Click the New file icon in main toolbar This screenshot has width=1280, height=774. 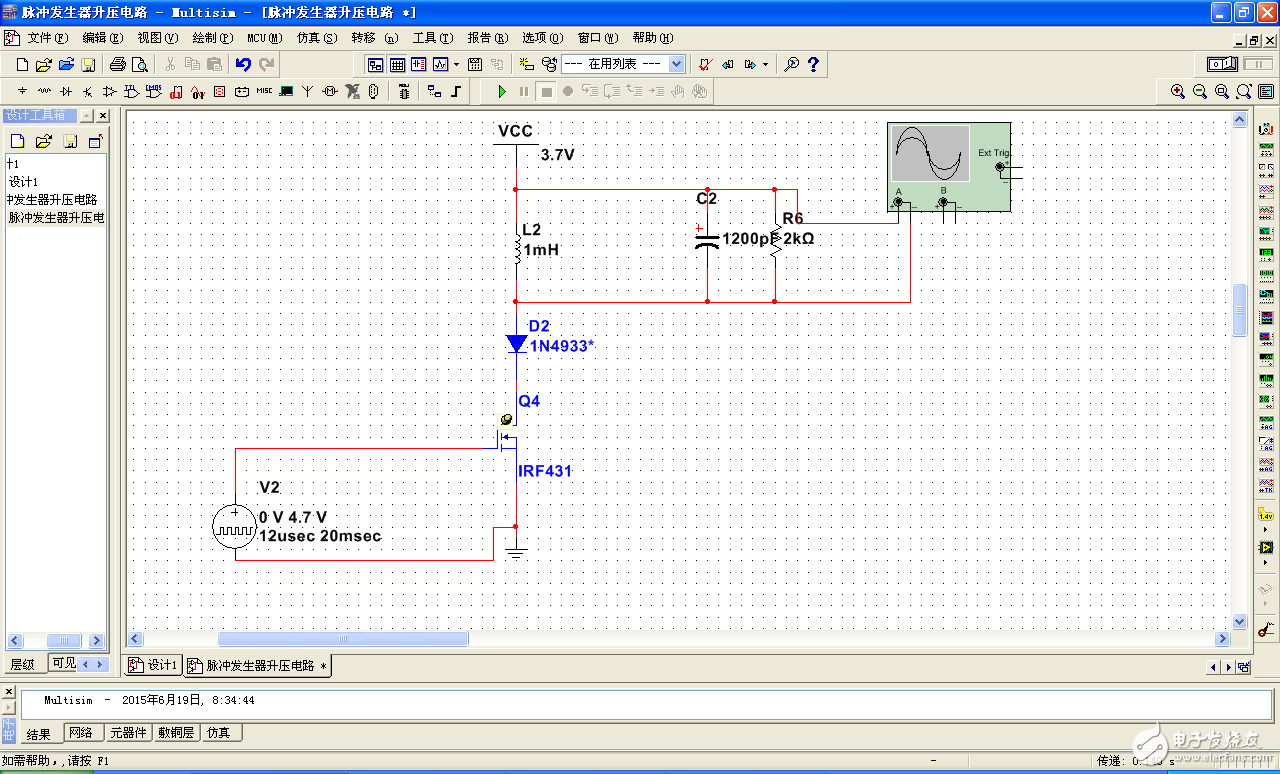click(22, 65)
